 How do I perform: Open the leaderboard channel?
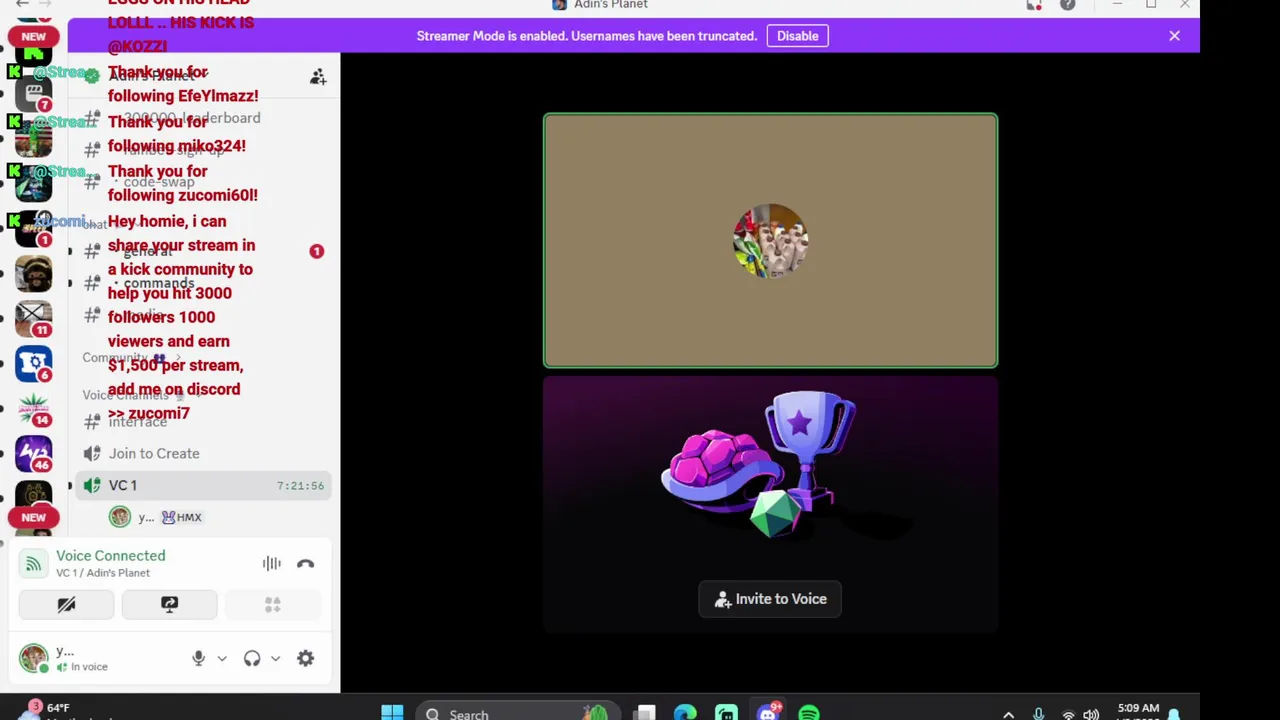(x=204, y=118)
